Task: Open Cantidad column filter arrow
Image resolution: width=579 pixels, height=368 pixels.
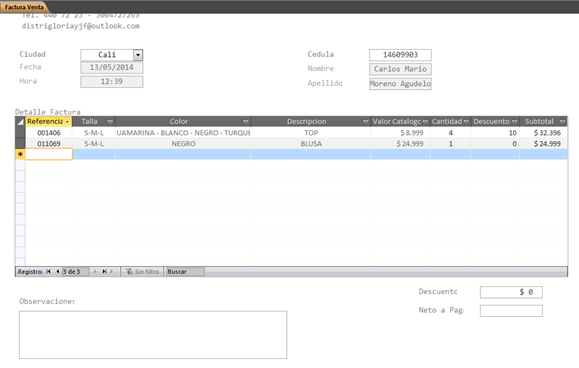Action: (x=466, y=121)
